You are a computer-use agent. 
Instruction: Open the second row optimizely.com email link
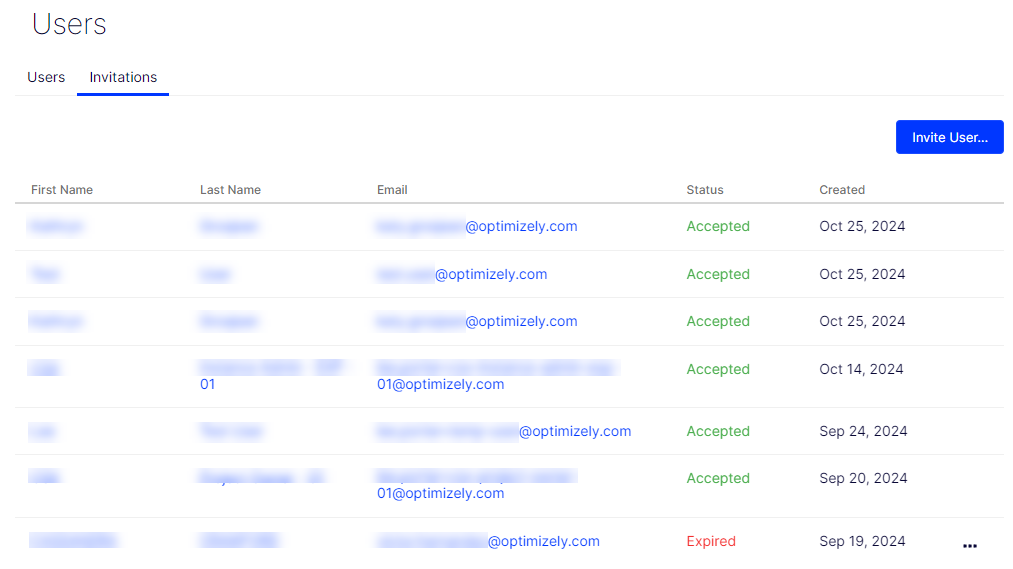462,274
